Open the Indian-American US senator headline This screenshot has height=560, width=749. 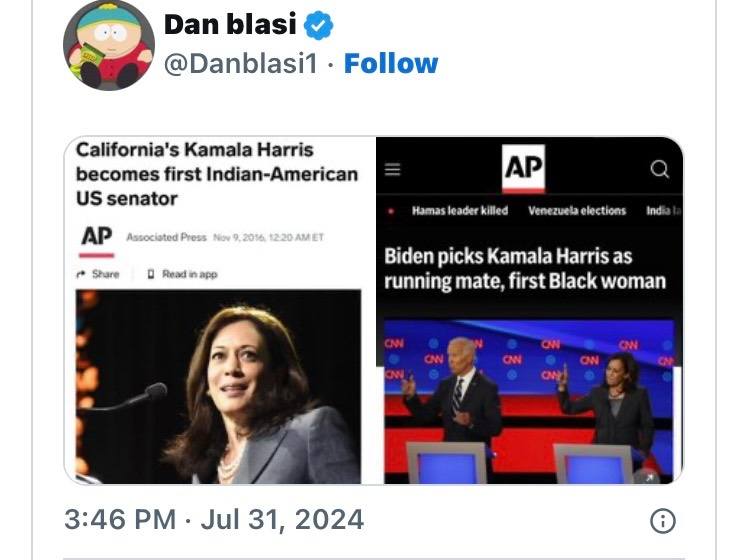pyautogui.click(x=217, y=174)
